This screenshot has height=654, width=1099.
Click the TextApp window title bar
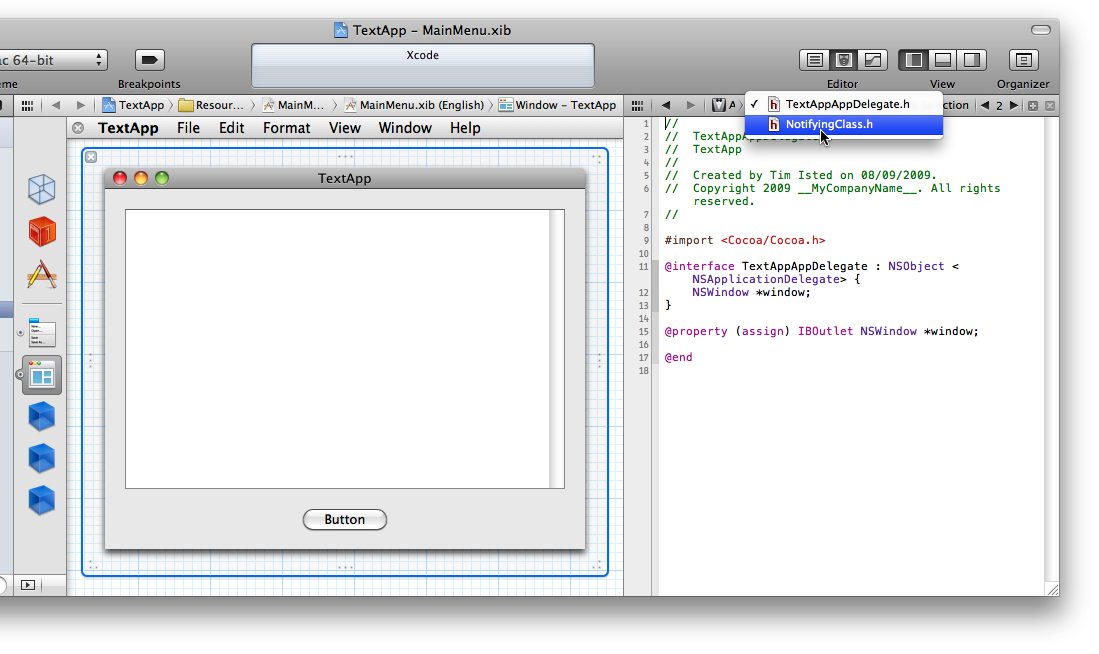(x=345, y=178)
